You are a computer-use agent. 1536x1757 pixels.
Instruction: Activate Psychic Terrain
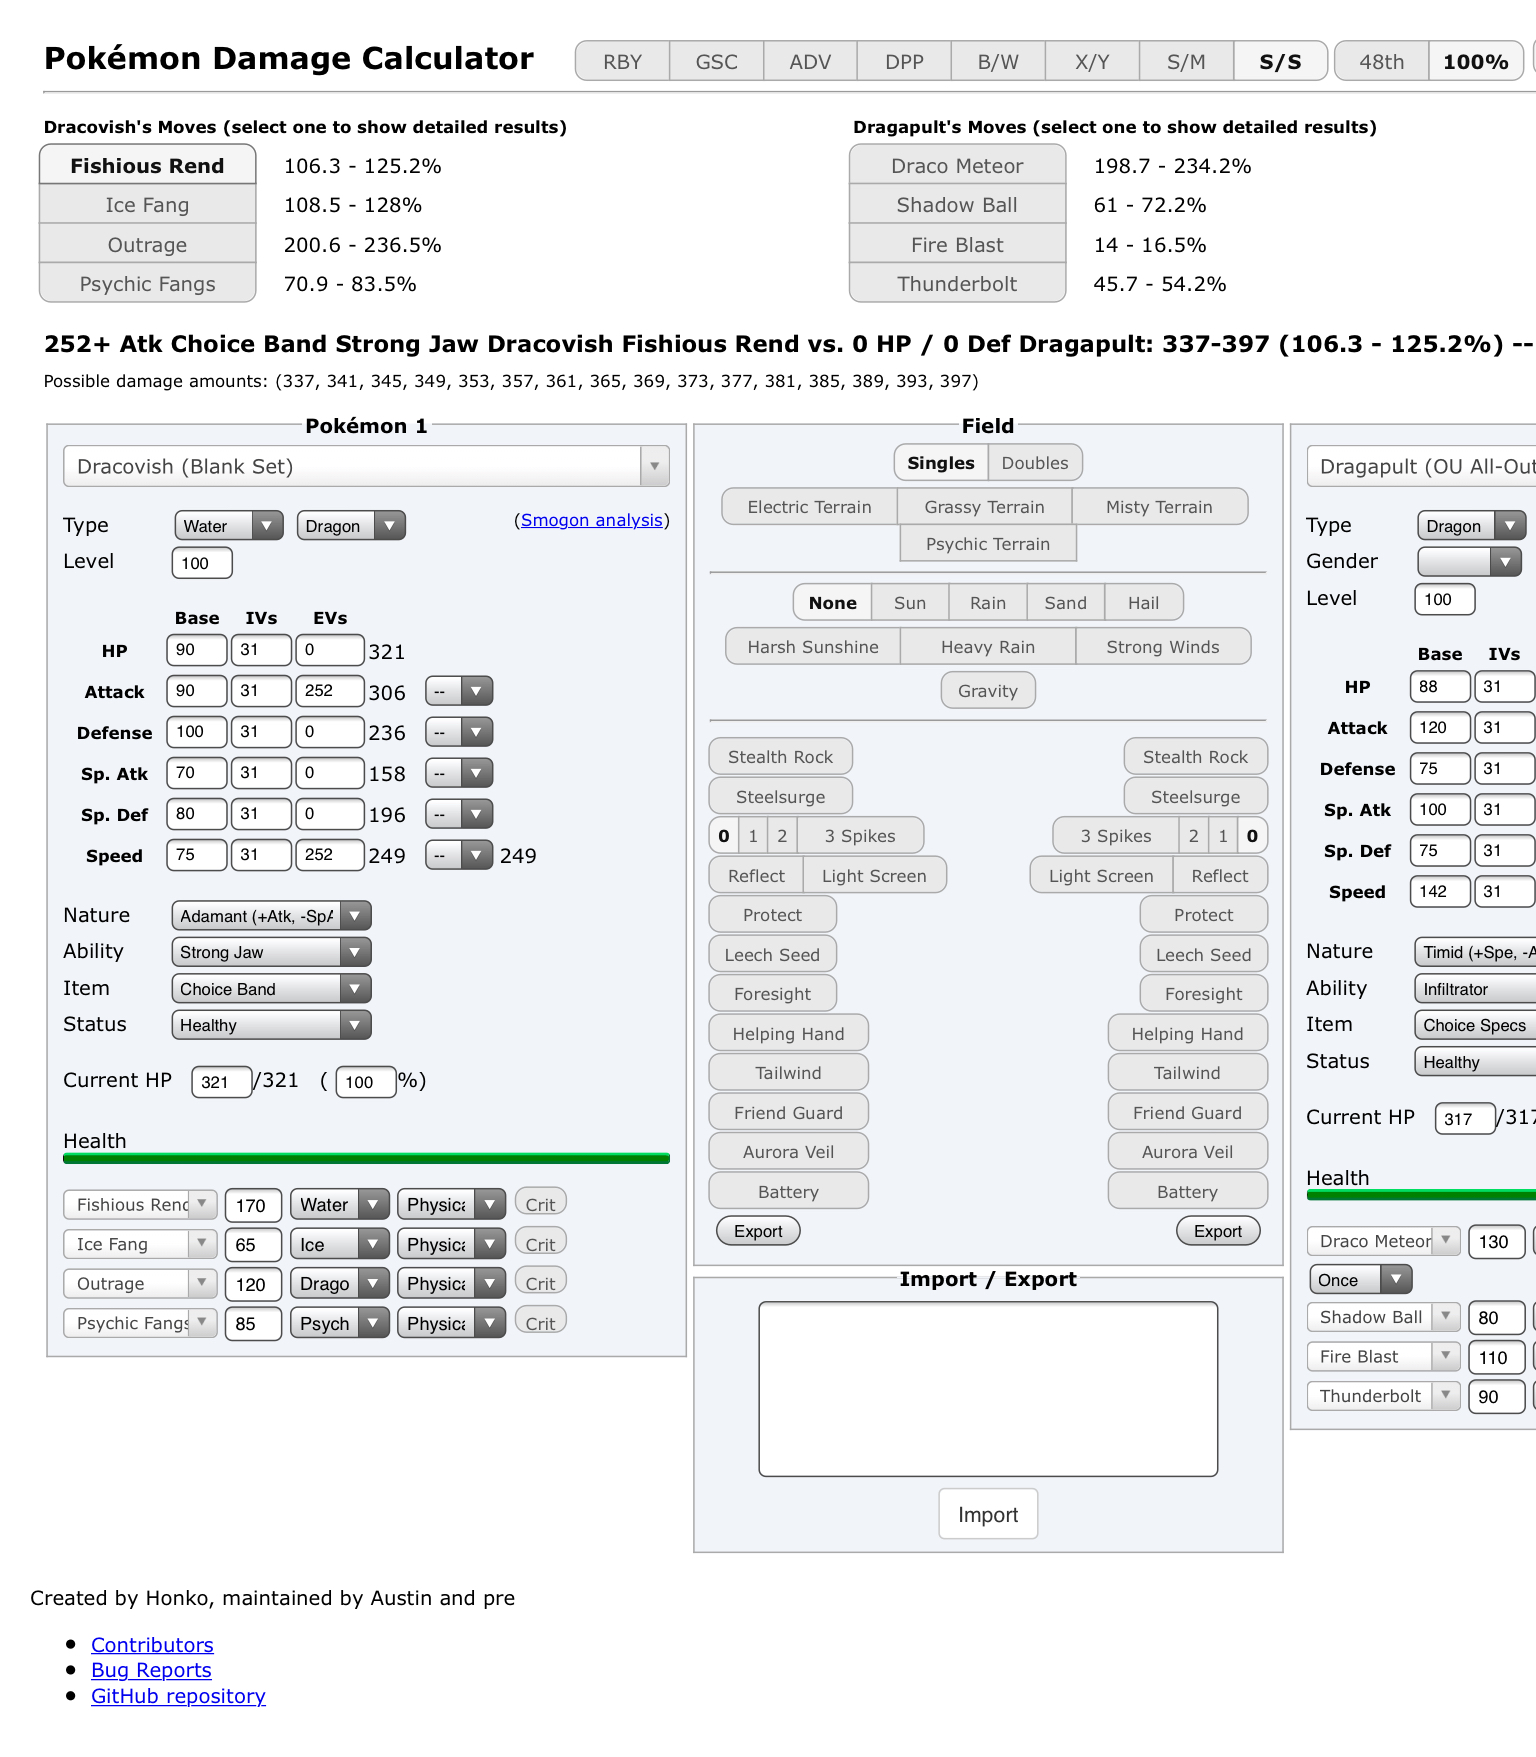tap(988, 544)
